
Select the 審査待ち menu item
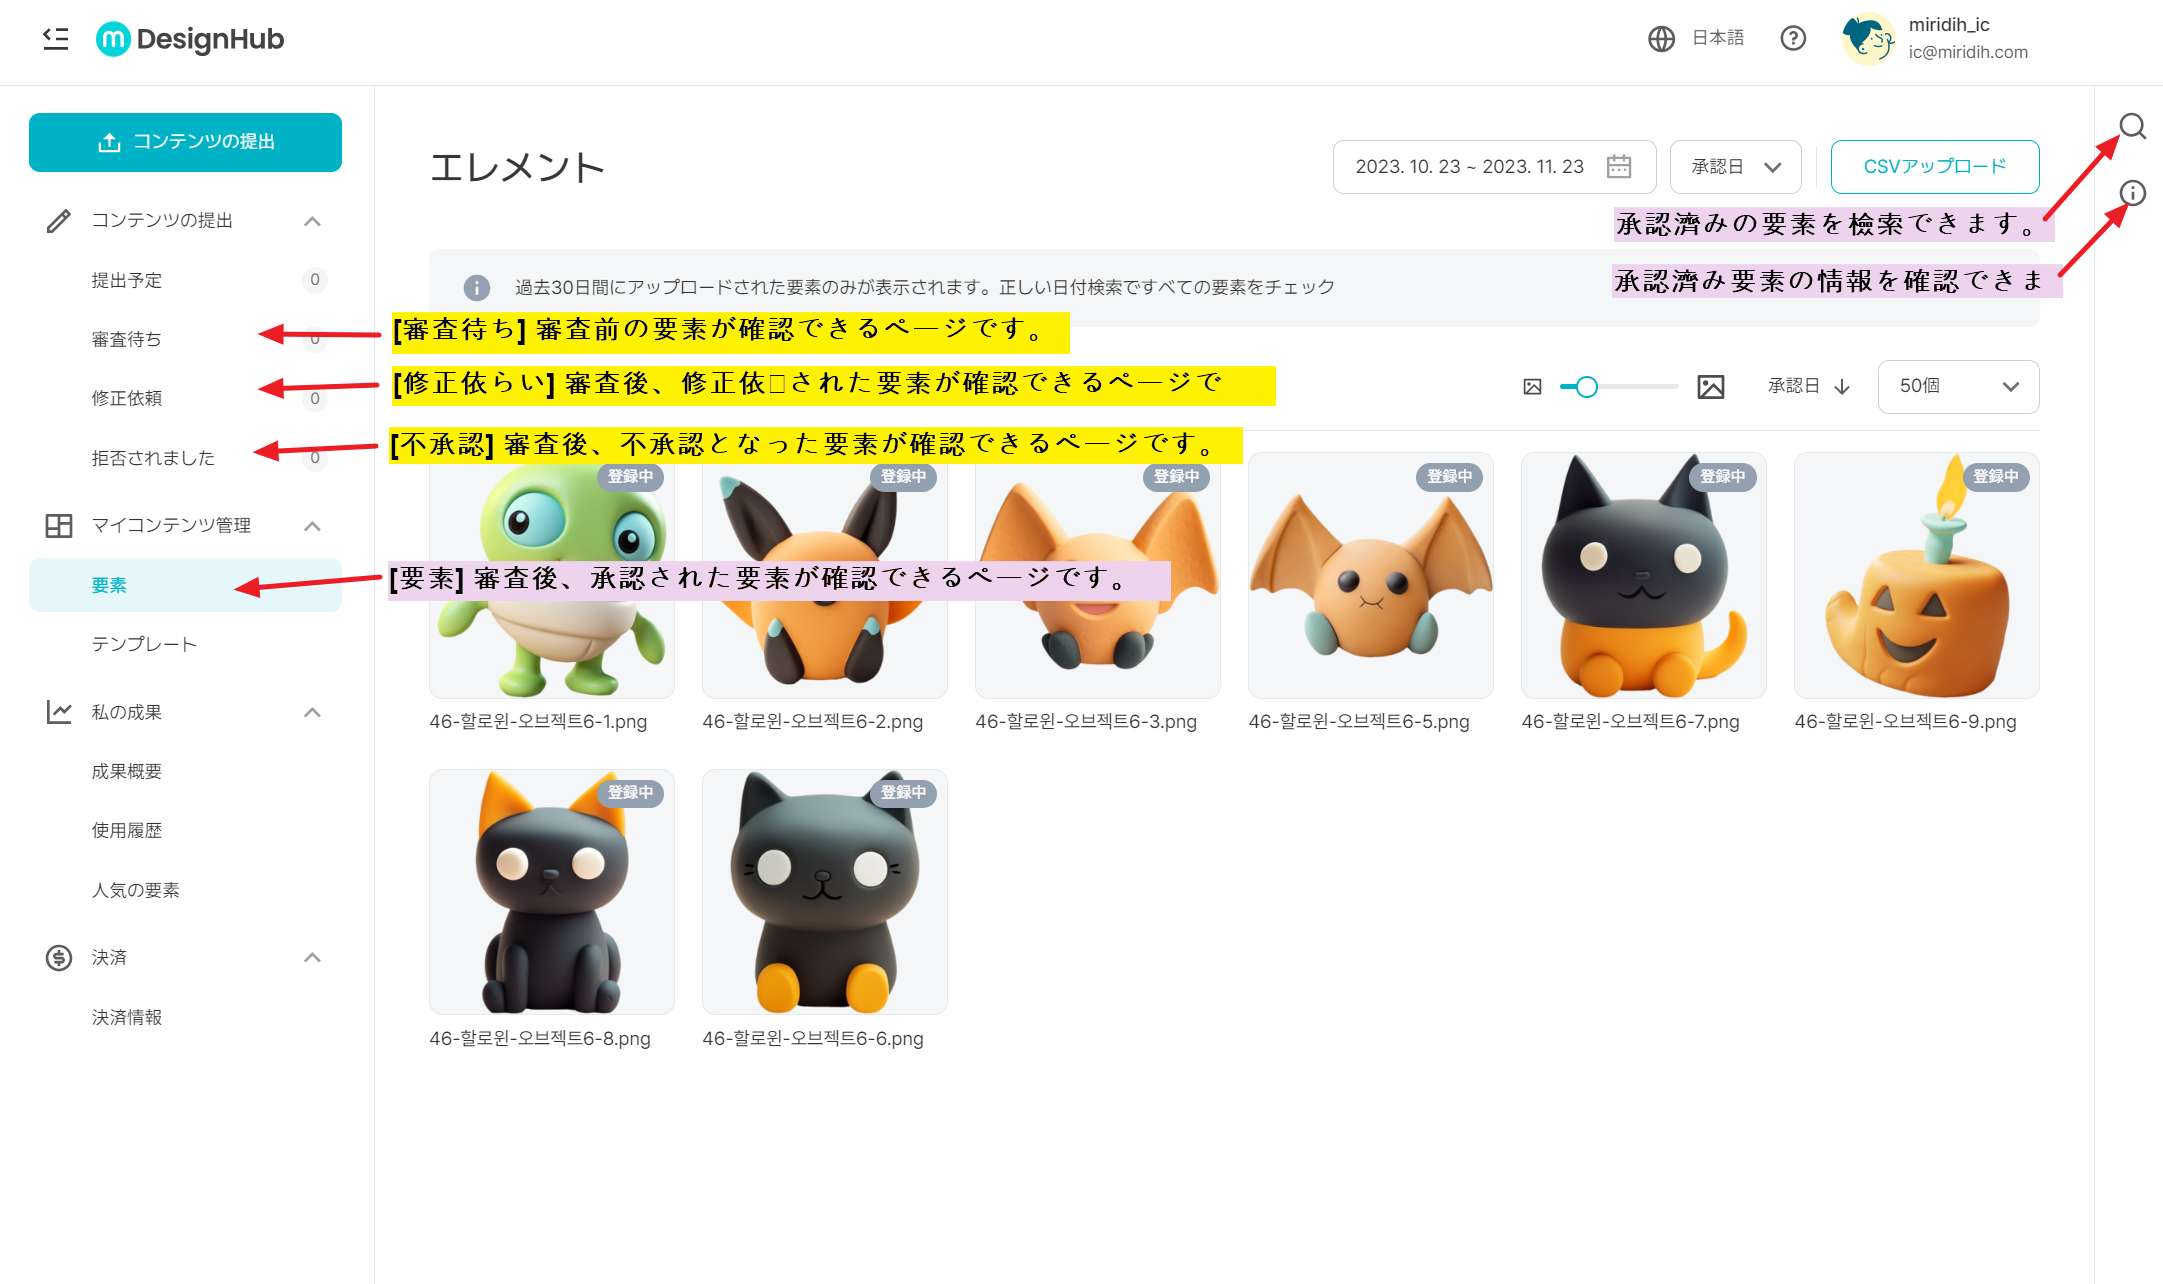click(124, 339)
